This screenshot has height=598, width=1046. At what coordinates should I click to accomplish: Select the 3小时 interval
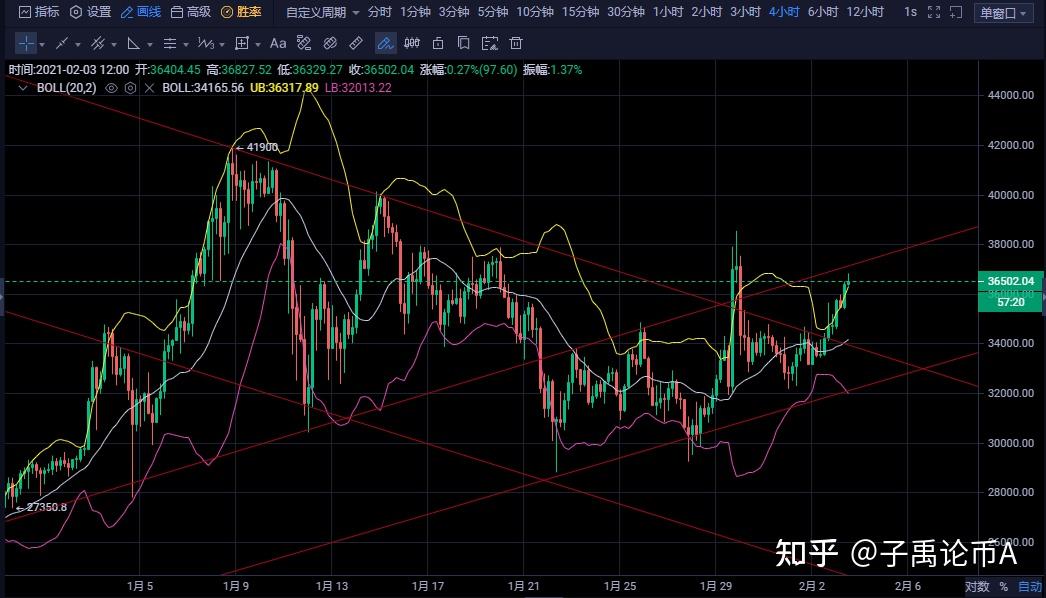point(745,12)
